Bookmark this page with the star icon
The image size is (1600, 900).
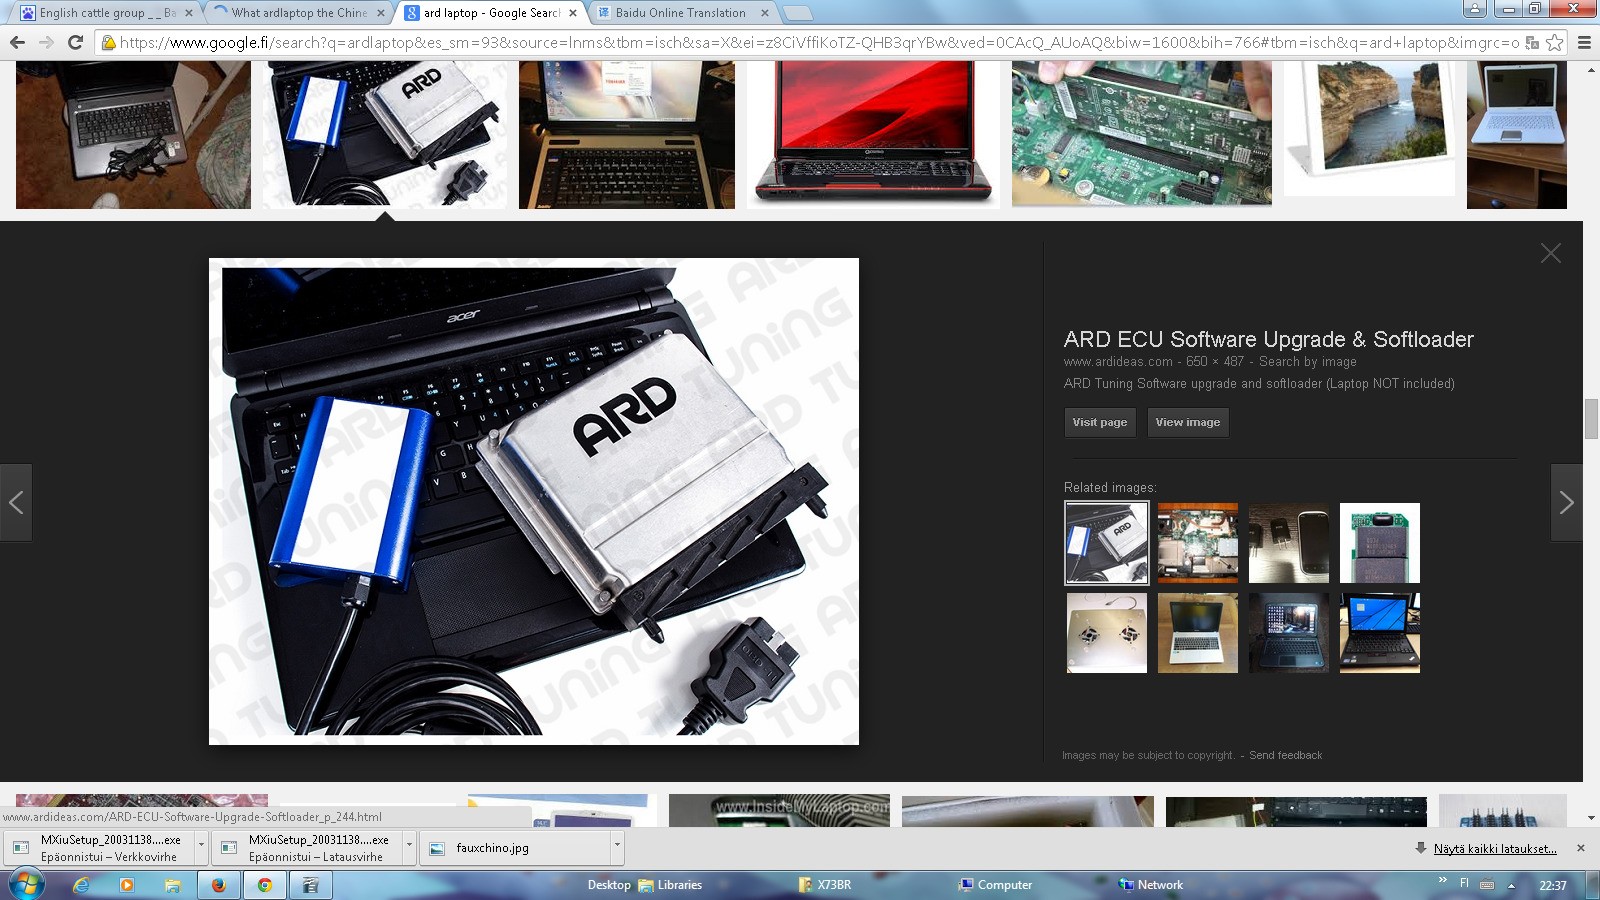click(x=1554, y=42)
